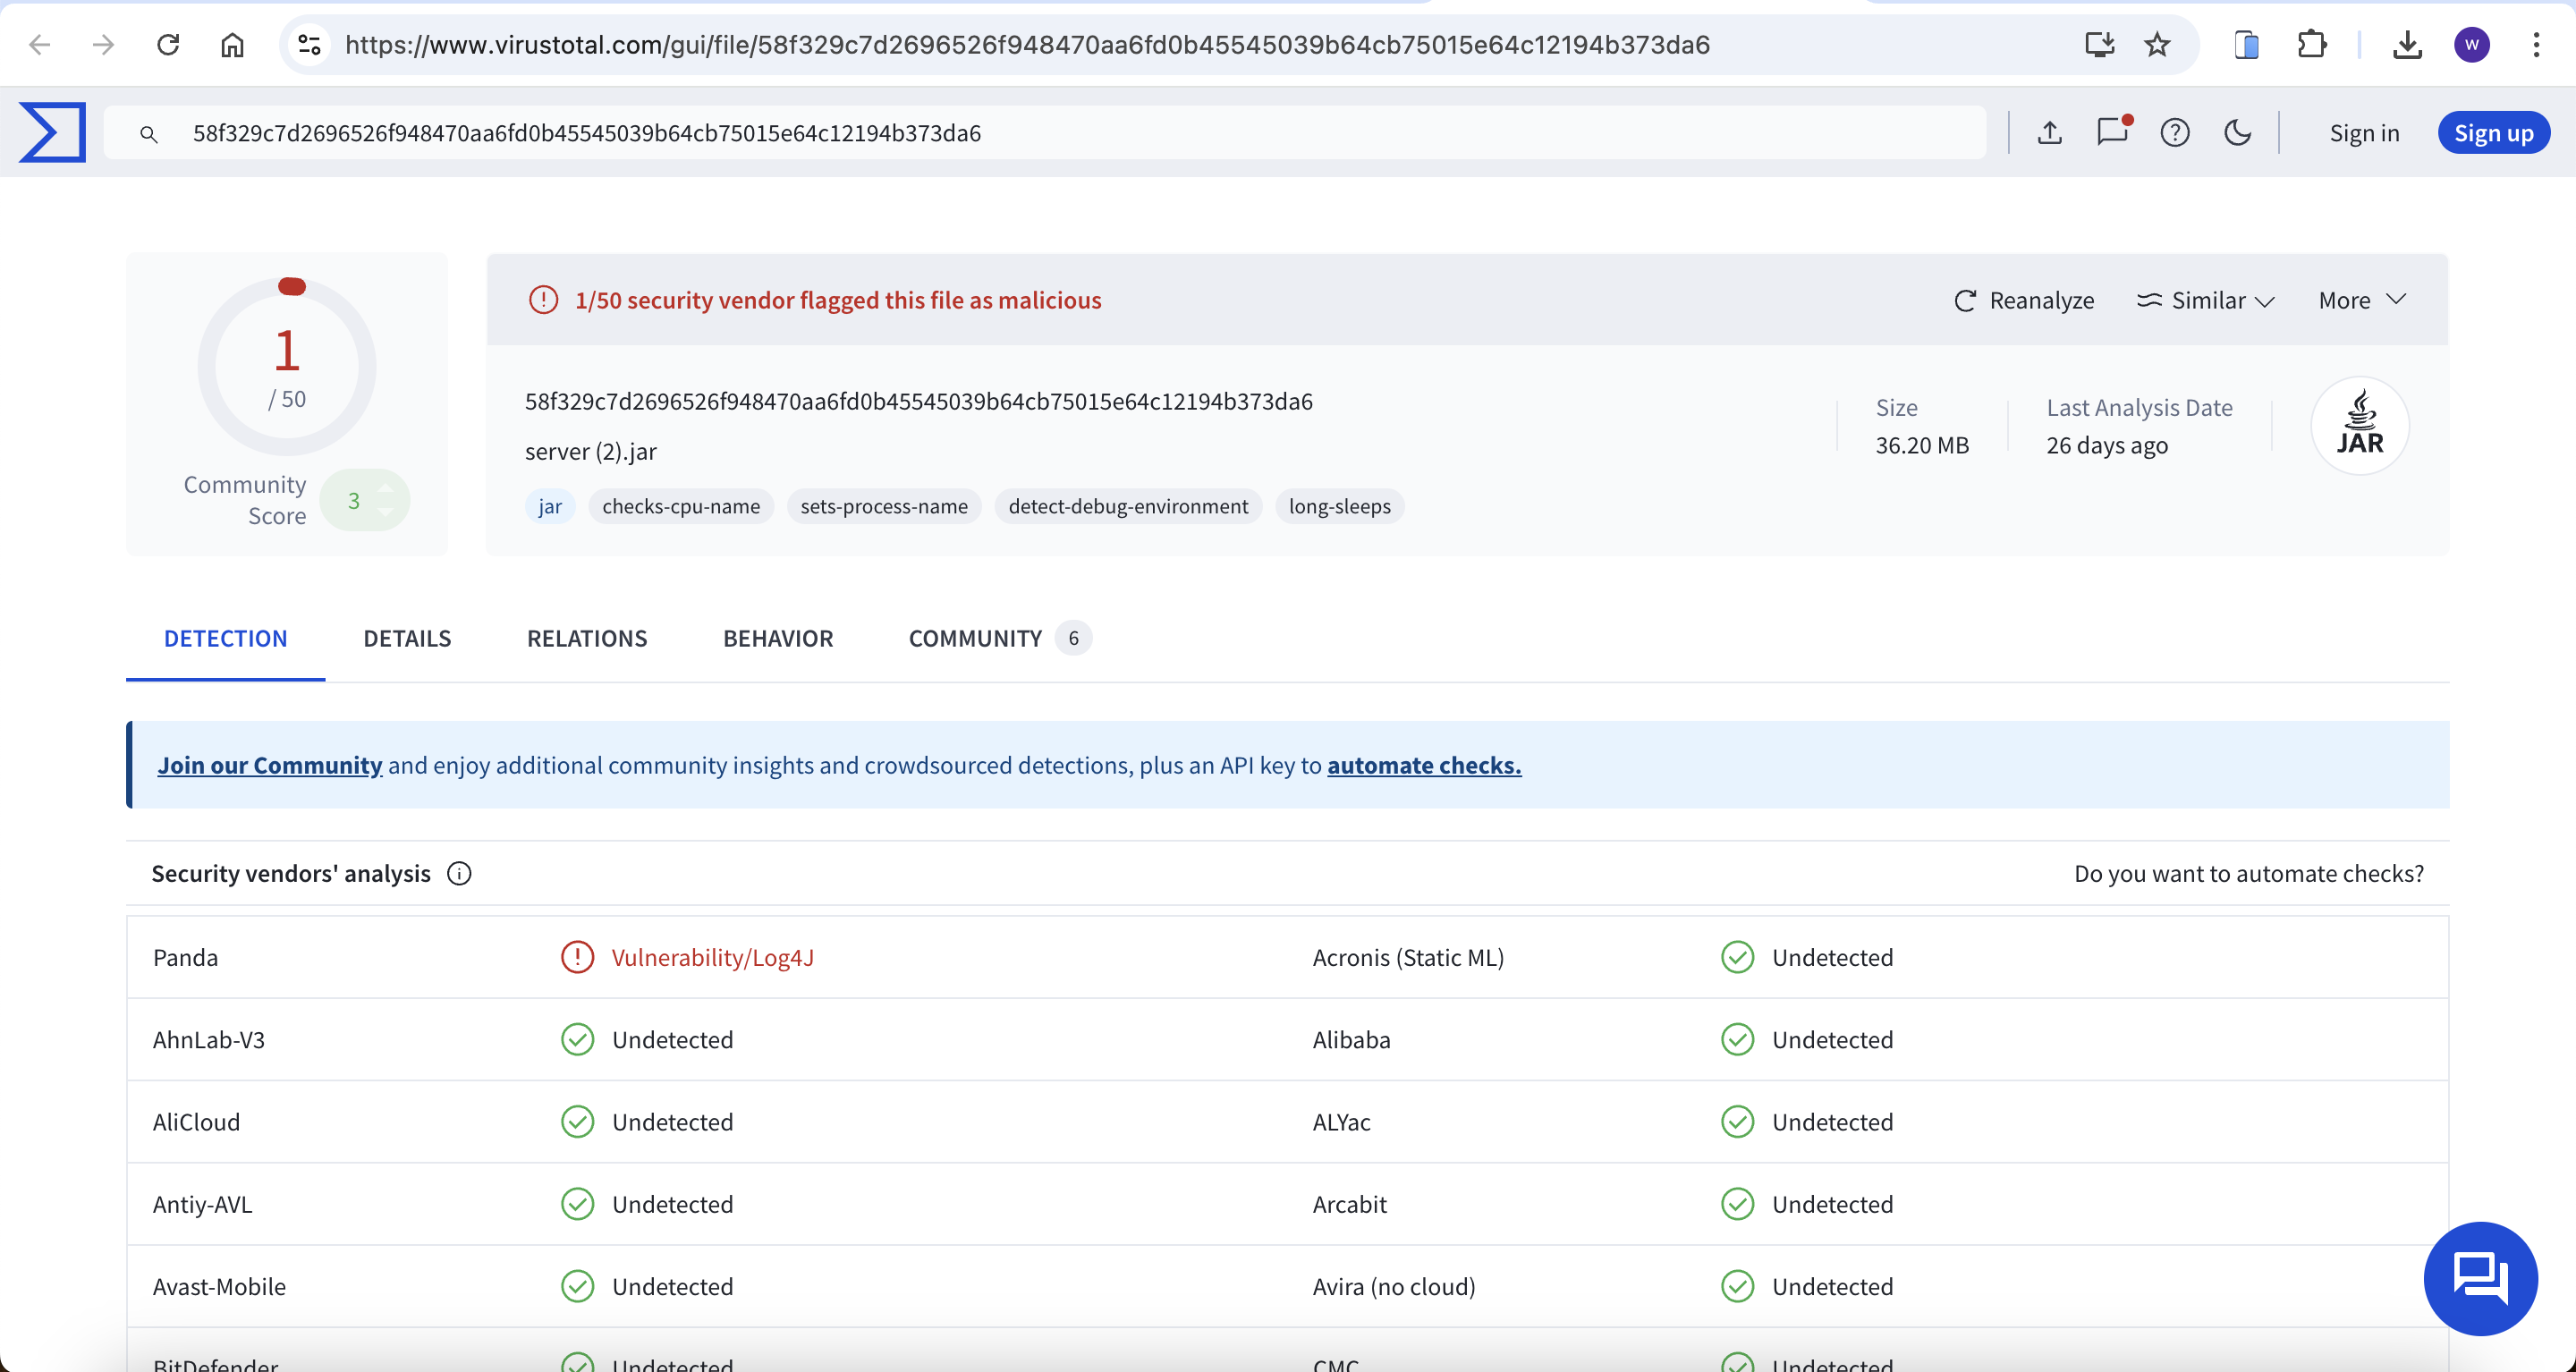Open the blue chat bubble widget
The image size is (2576, 1372).
click(x=2480, y=1278)
